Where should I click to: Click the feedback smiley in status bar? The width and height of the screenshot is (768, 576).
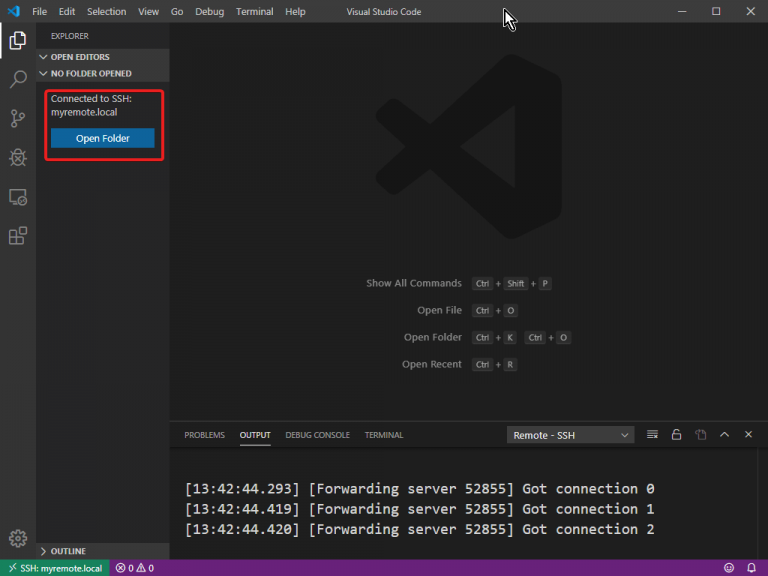point(729,568)
